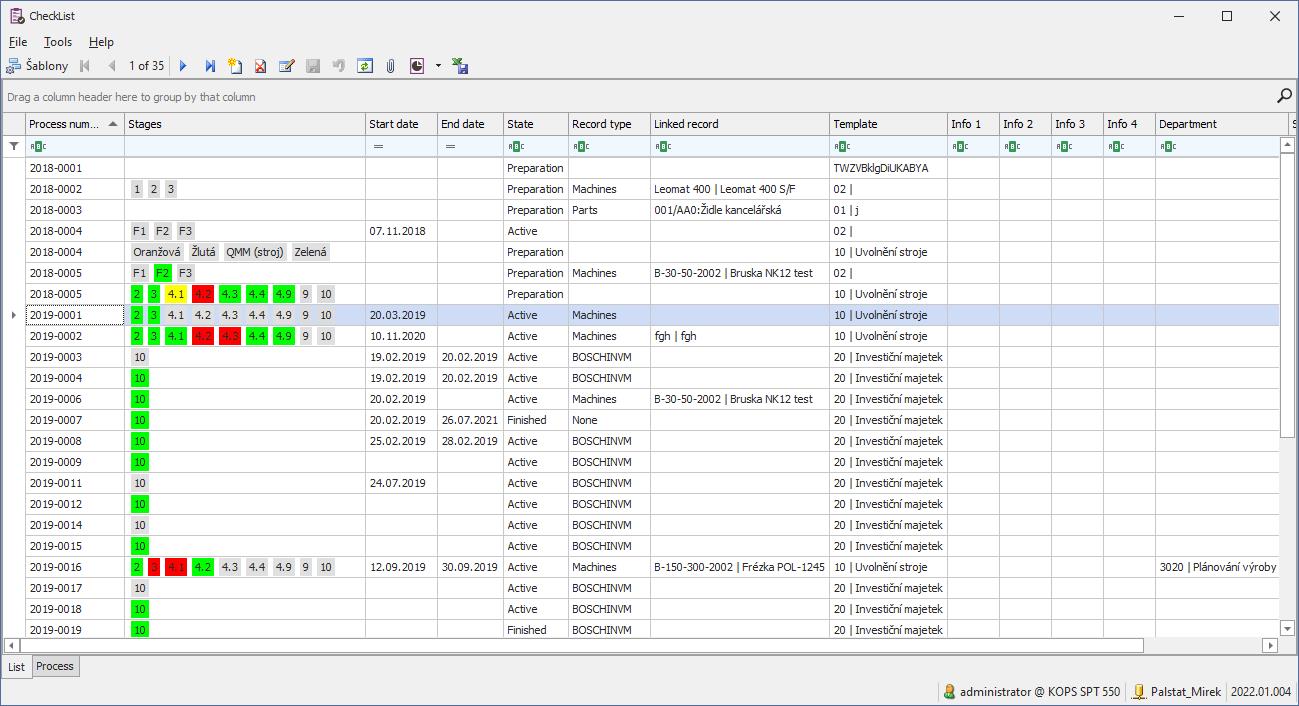Click the Stages column header
The image size is (1299, 706).
coord(245,124)
